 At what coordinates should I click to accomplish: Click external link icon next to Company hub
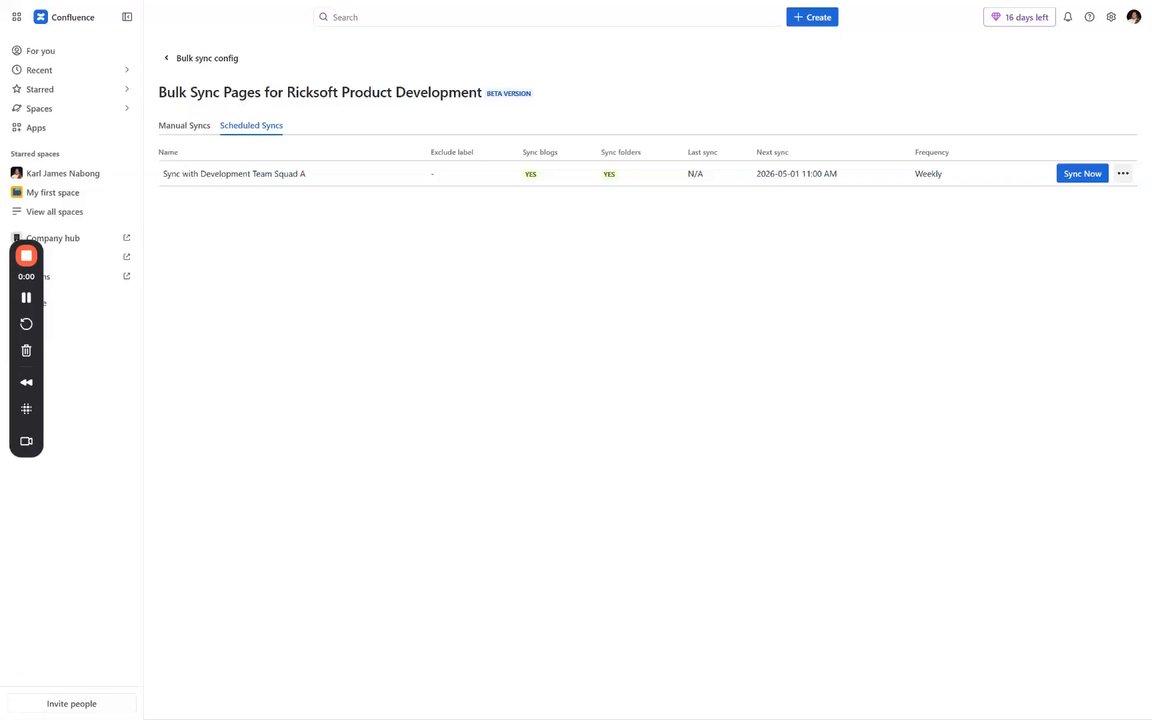tap(126, 238)
